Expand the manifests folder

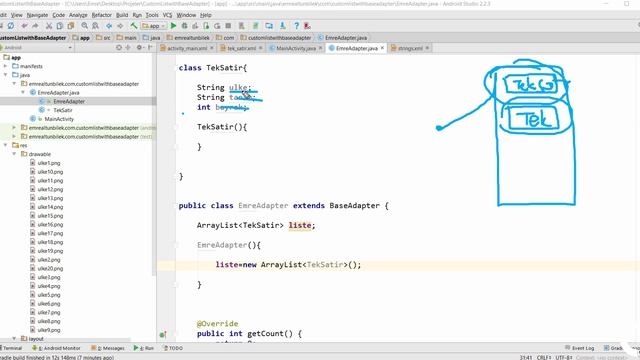pyautogui.click(x=6, y=66)
